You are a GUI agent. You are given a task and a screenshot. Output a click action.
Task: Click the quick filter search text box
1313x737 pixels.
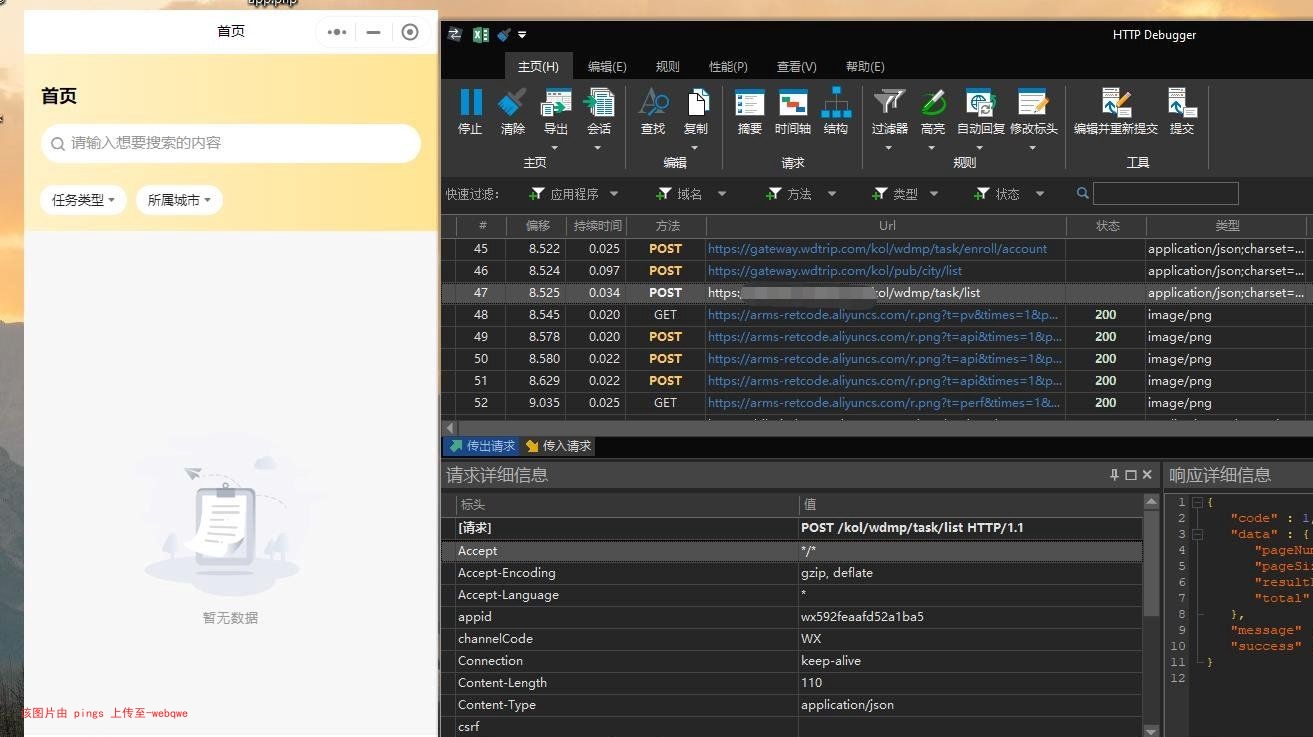pos(1166,194)
